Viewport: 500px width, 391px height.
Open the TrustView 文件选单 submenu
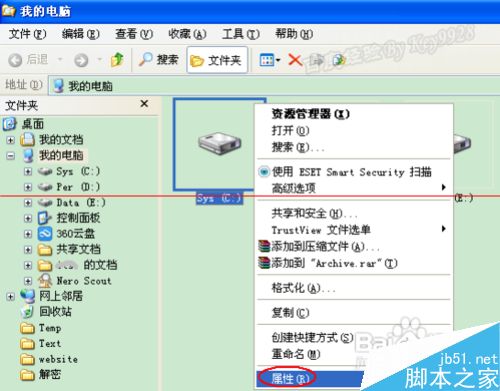354,230
